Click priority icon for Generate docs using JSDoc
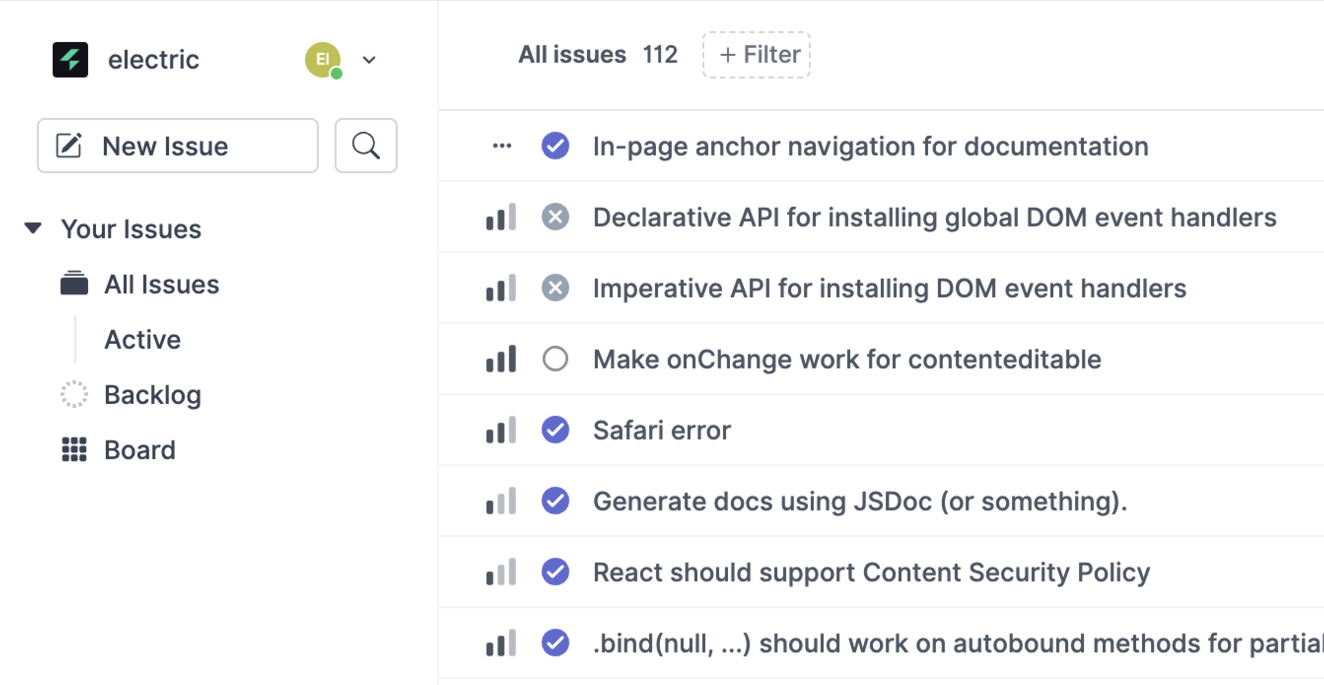 [501, 502]
